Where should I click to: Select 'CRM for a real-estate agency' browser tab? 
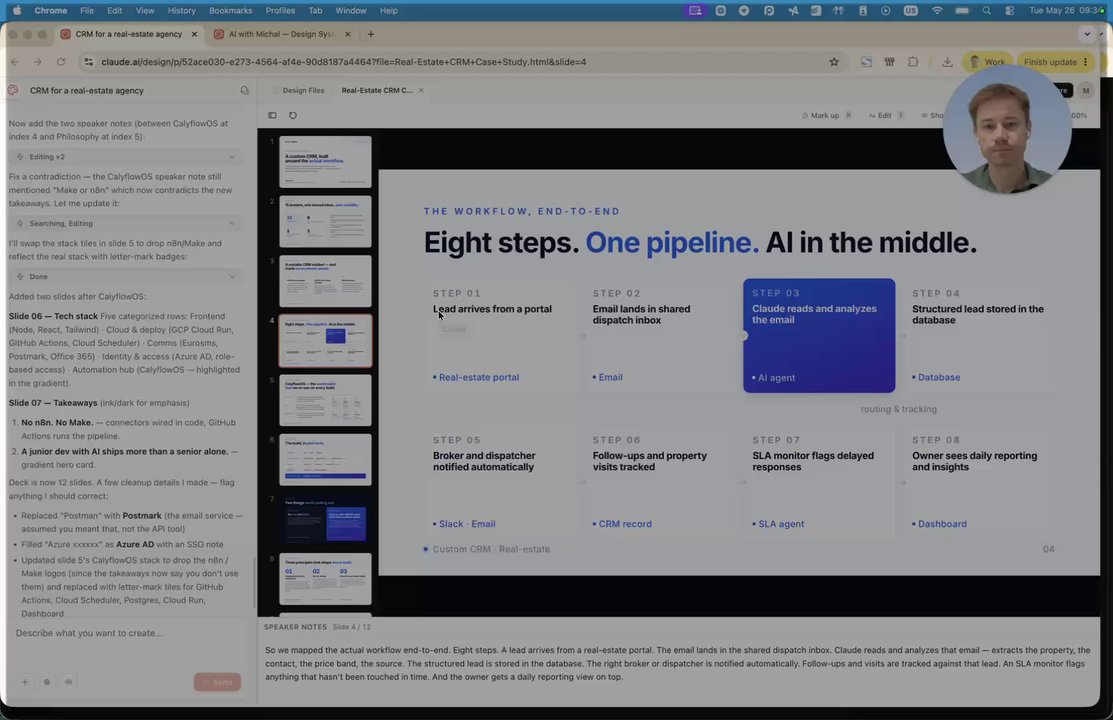(x=128, y=34)
